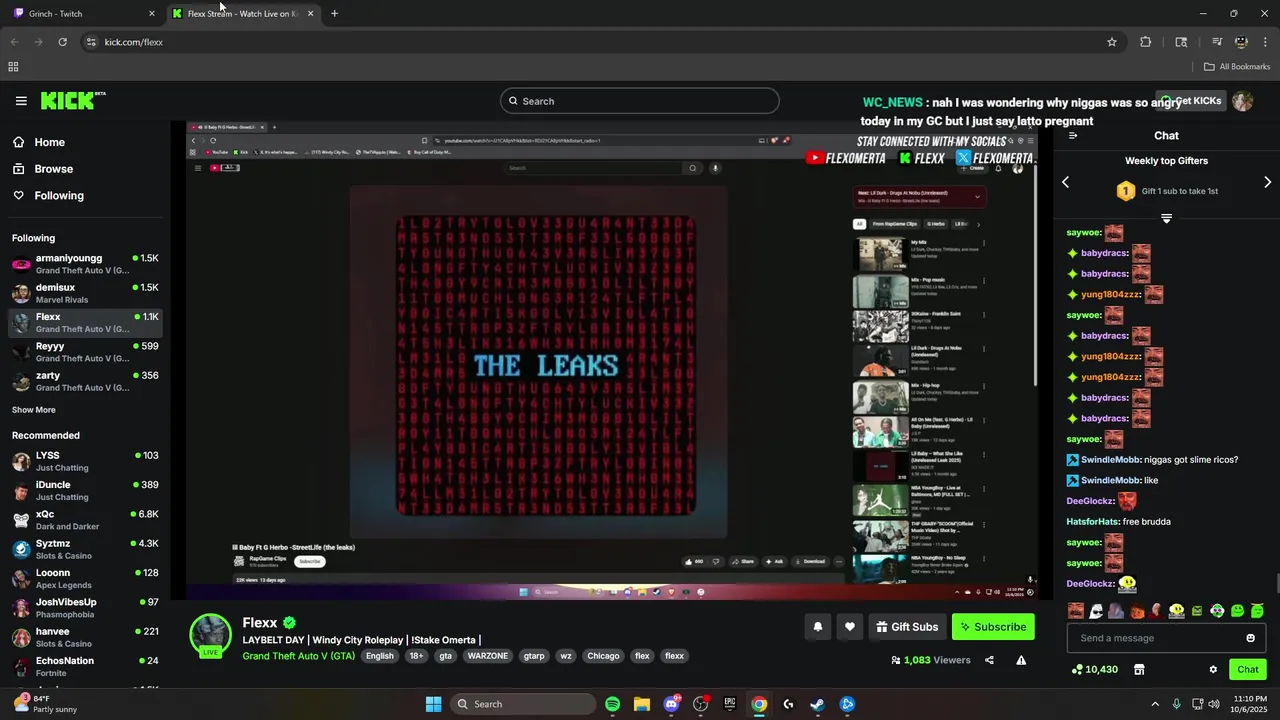
Task: Open Chrome apps grid in bookmarks bar
Action: pyautogui.click(x=13, y=67)
